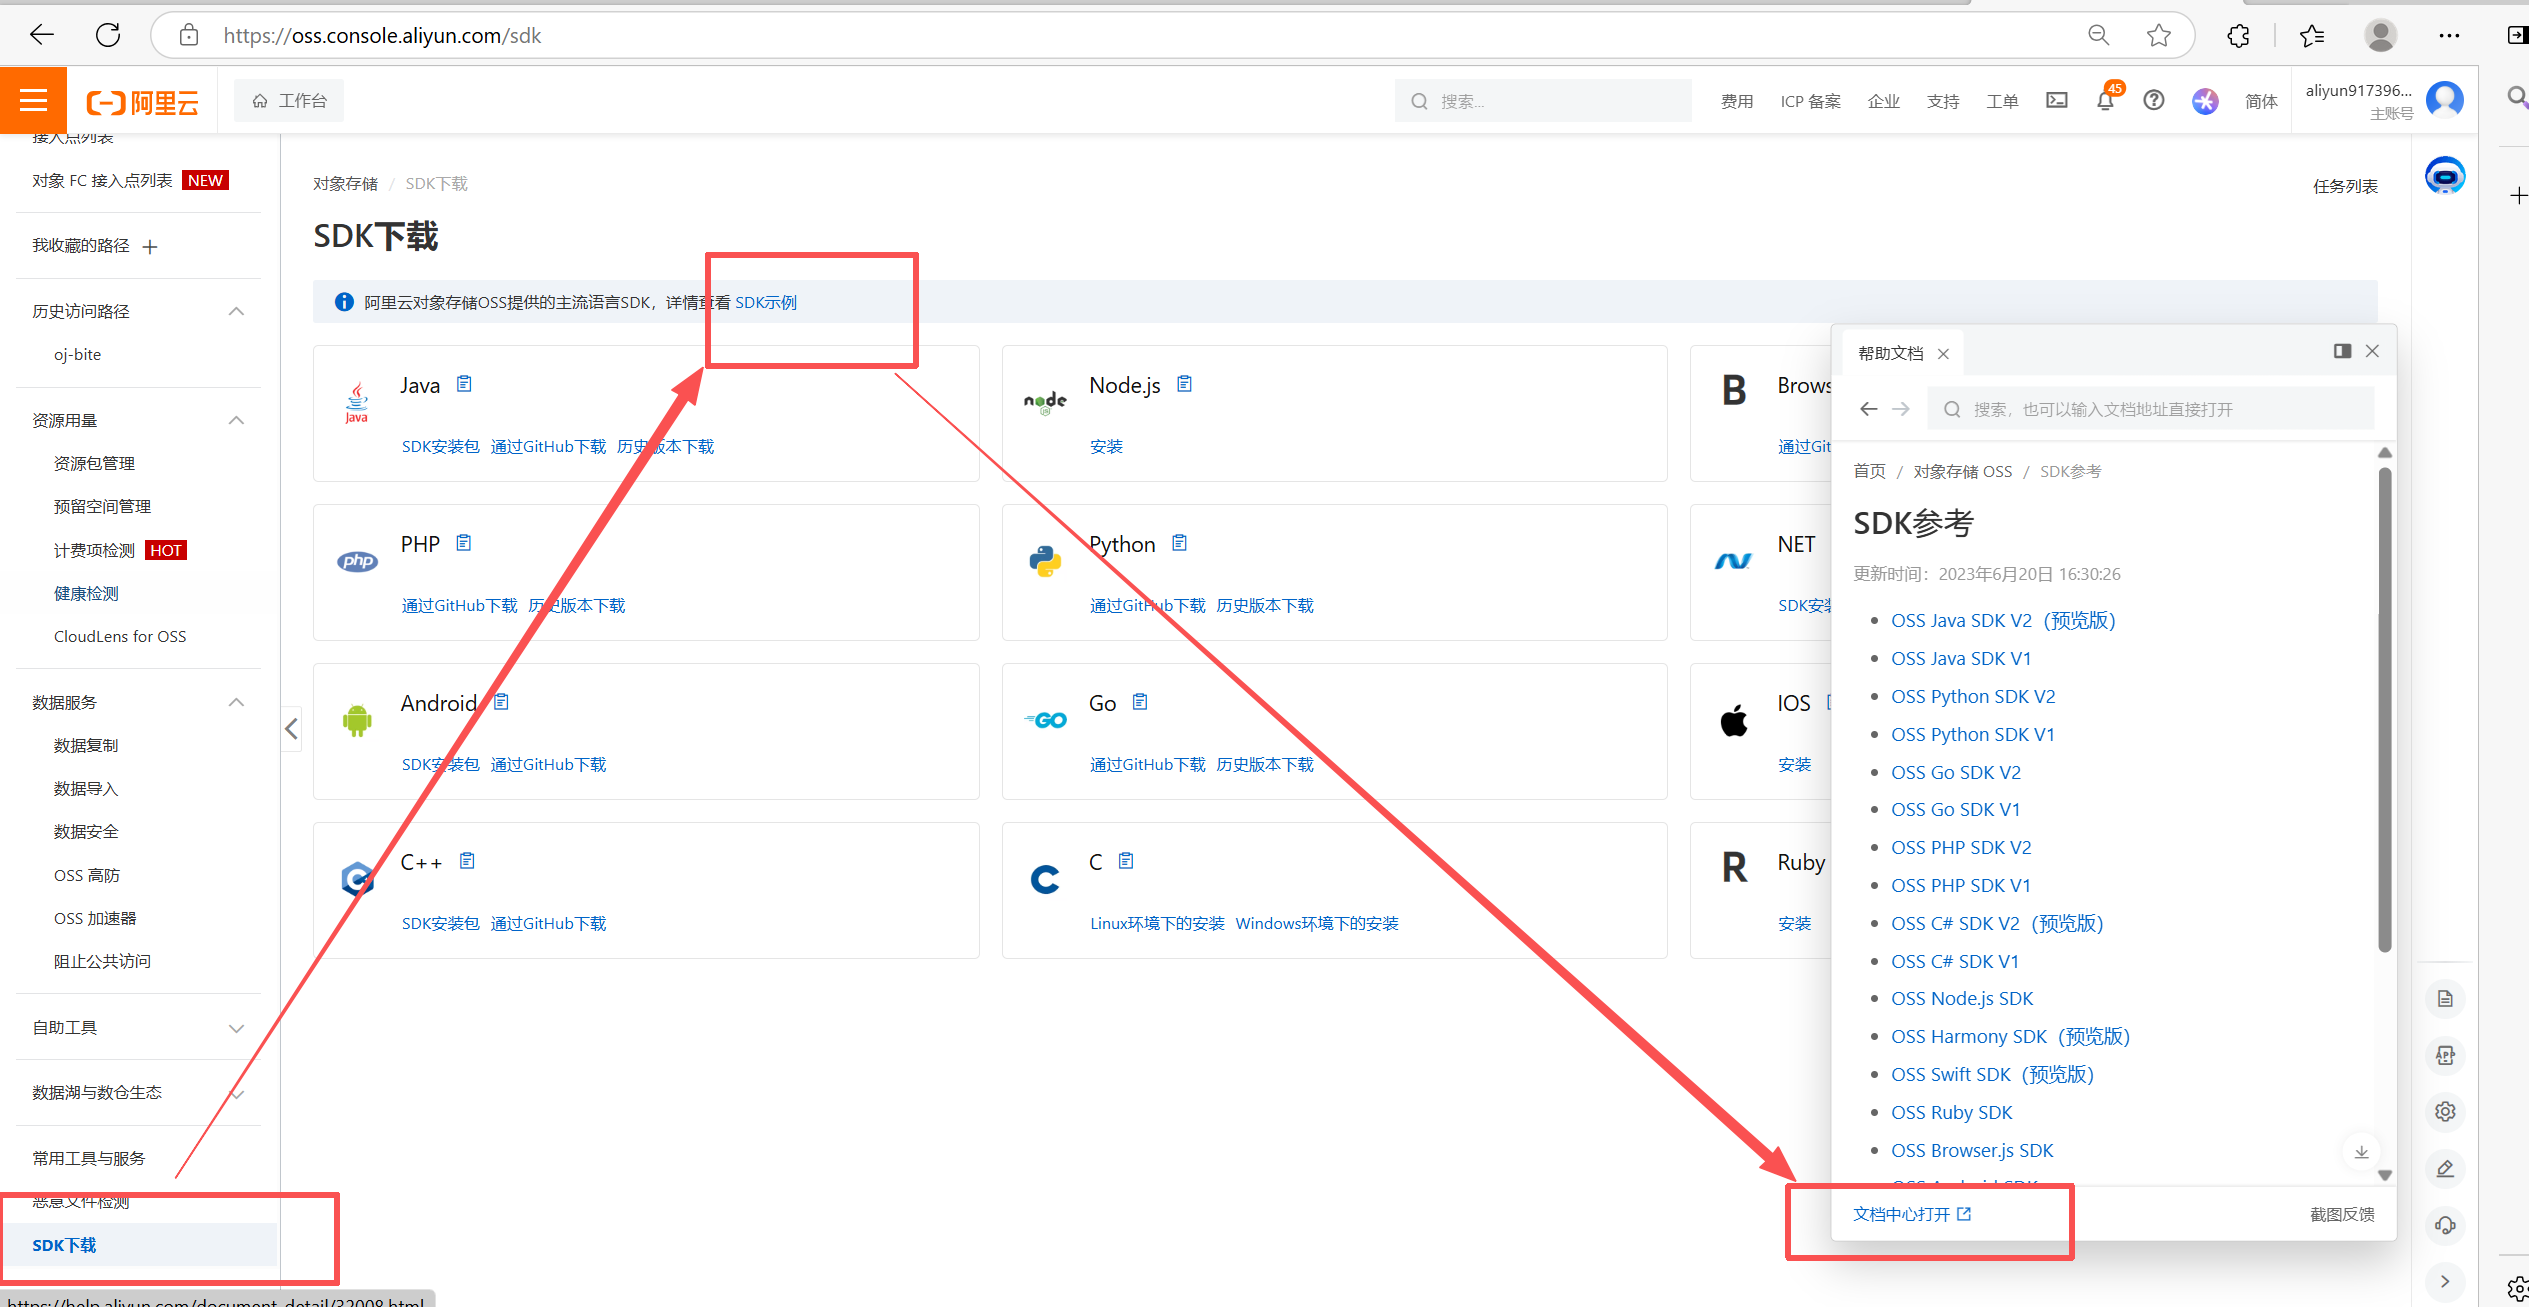Click the help question mark icon
The image size is (2529, 1307).
click(x=2154, y=100)
